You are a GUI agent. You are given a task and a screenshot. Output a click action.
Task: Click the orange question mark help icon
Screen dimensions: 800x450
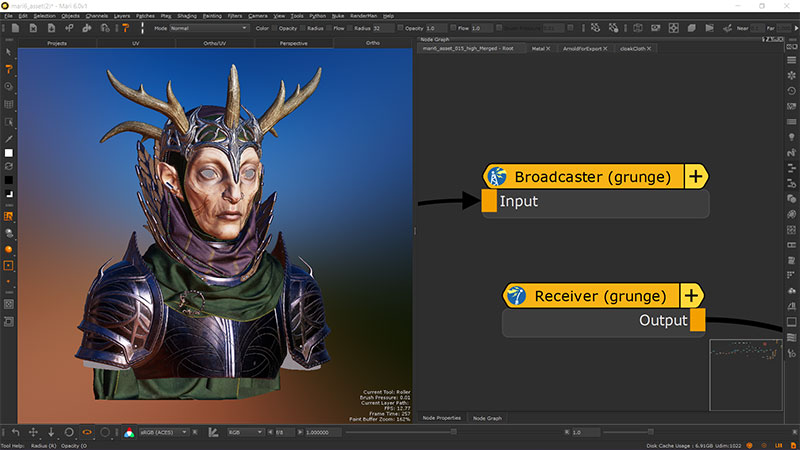click(126, 28)
